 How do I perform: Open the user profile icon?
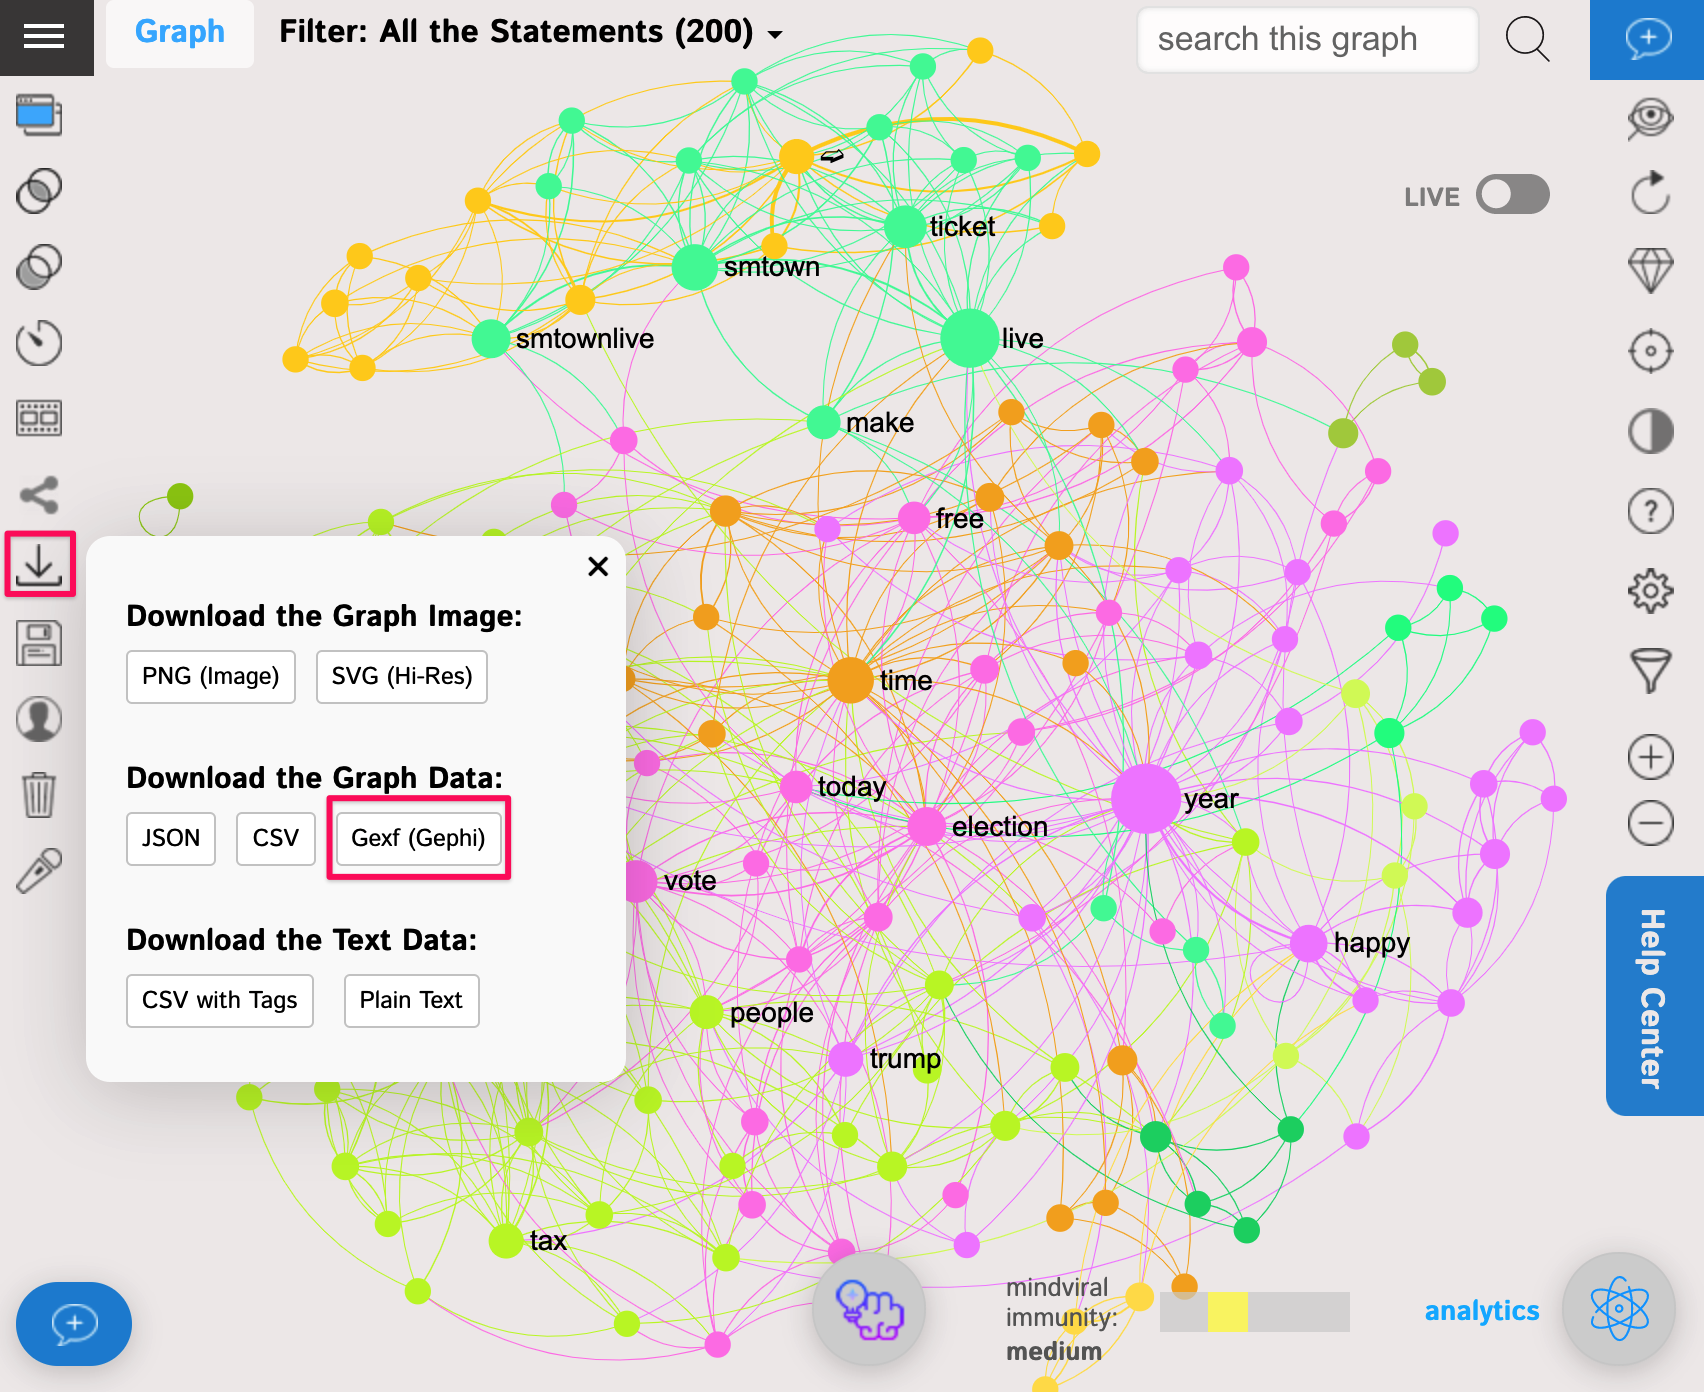pyautogui.click(x=39, y=719)
